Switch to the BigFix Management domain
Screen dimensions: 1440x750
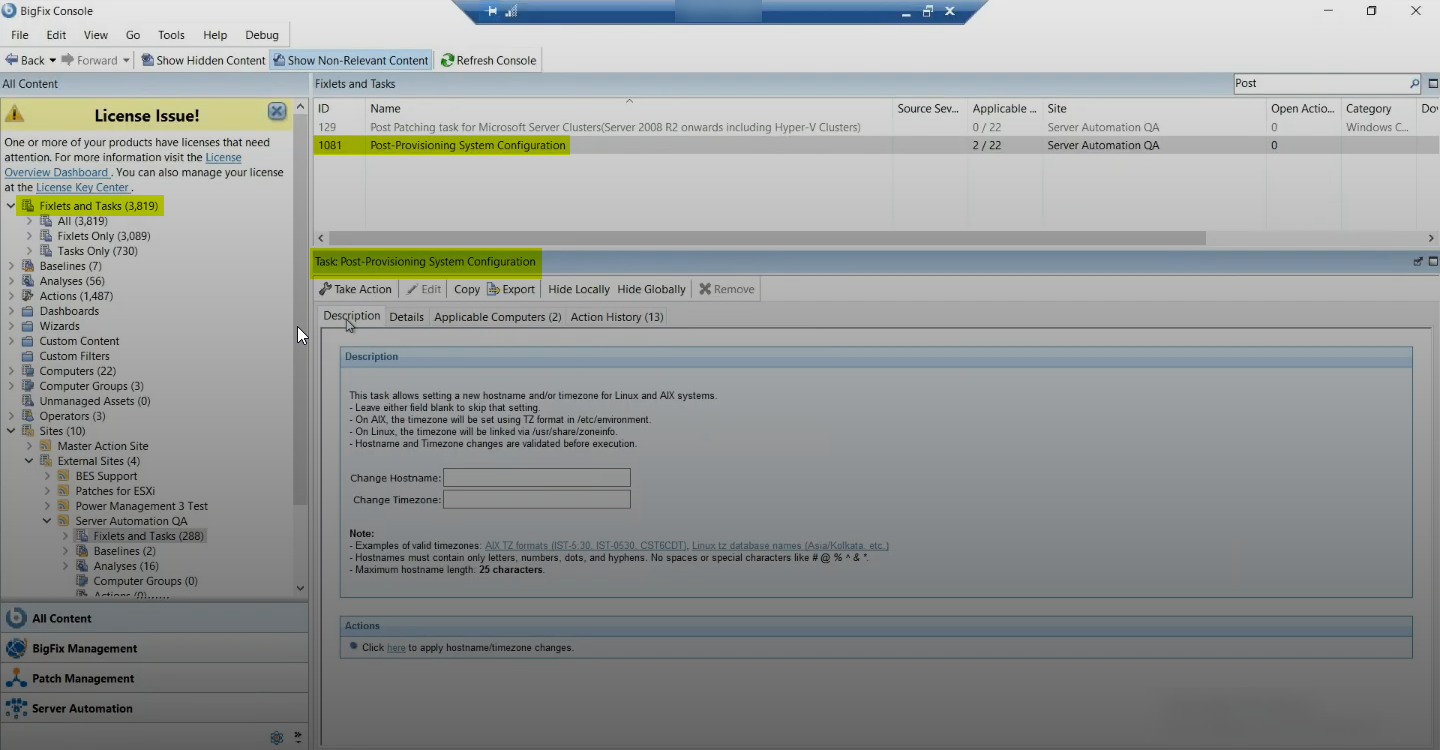click(154, 648)
